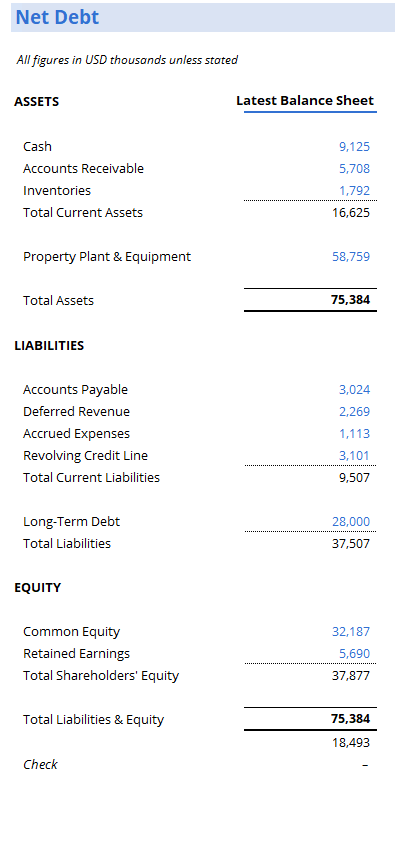Screen dimensions: 395x843
Task: Click the Accounts Payable label
Action: (75, 390)
